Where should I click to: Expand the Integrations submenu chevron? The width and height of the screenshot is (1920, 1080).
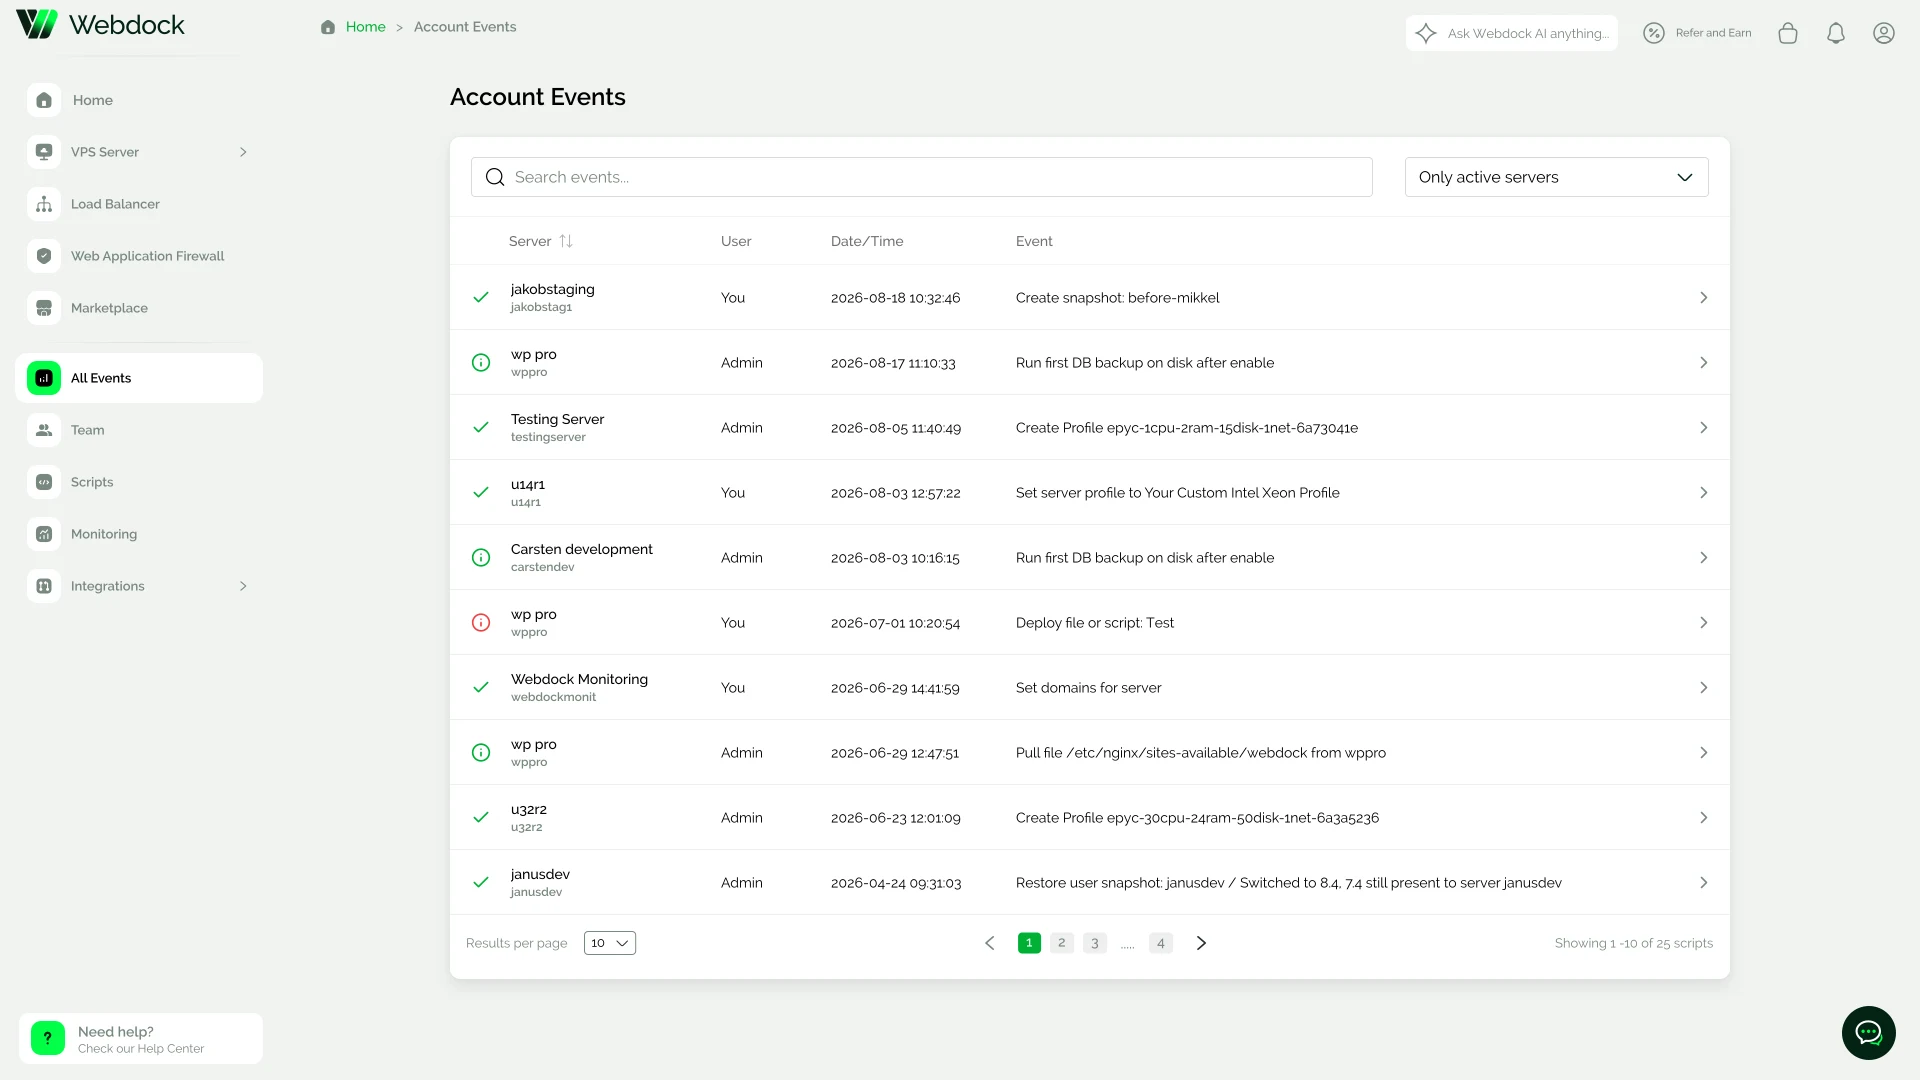243,586
